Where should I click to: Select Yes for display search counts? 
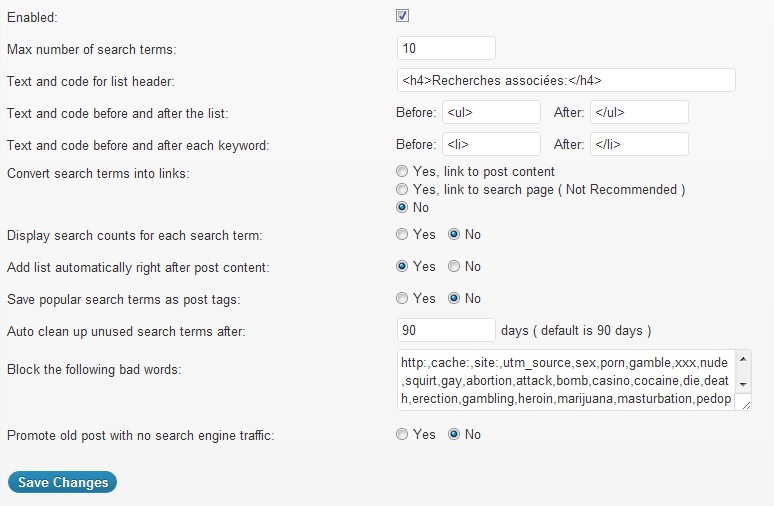[402, 234]
